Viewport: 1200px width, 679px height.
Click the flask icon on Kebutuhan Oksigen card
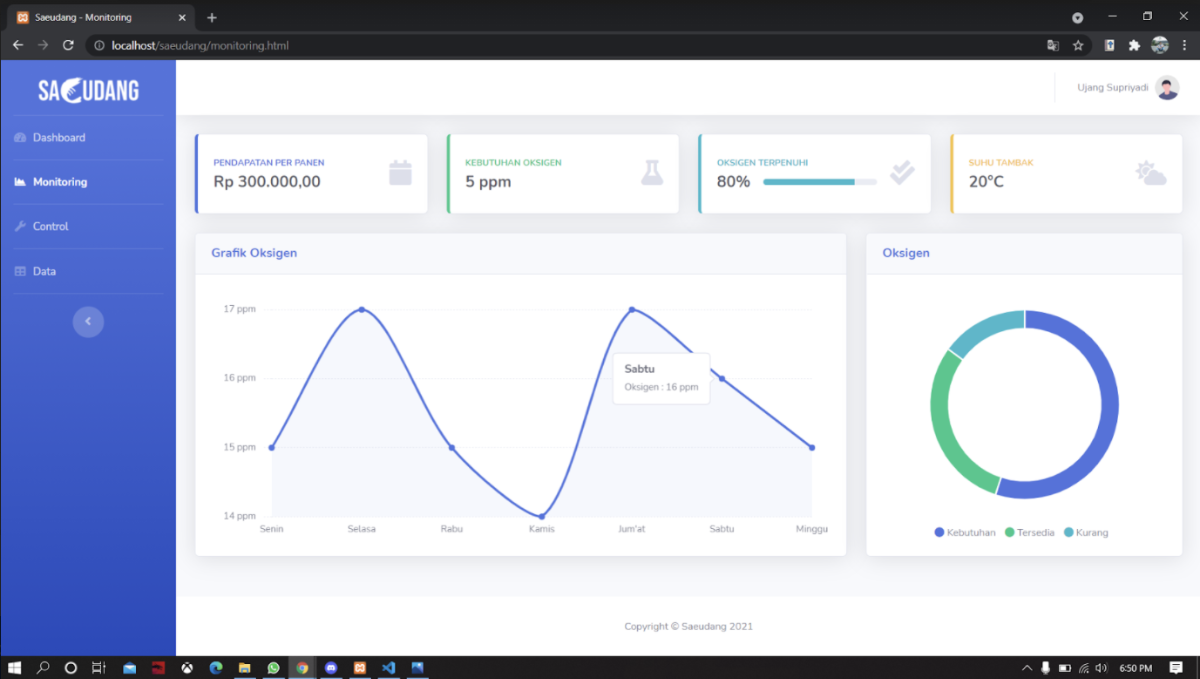pyautogui.click(x=652, y=173)
